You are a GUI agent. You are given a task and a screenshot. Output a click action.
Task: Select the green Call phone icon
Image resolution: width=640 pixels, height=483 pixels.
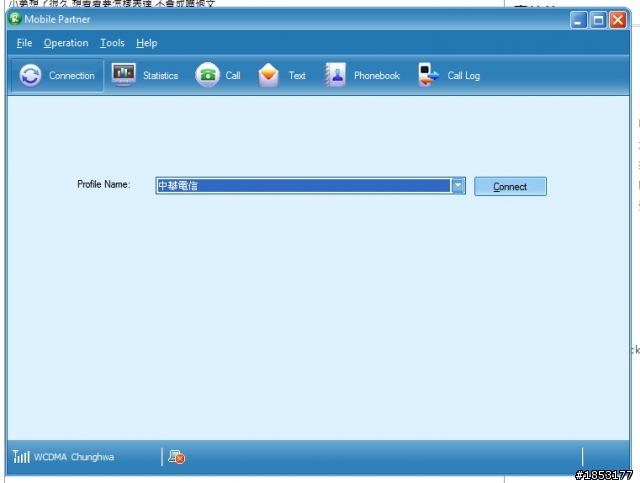[x=207, y=75]
